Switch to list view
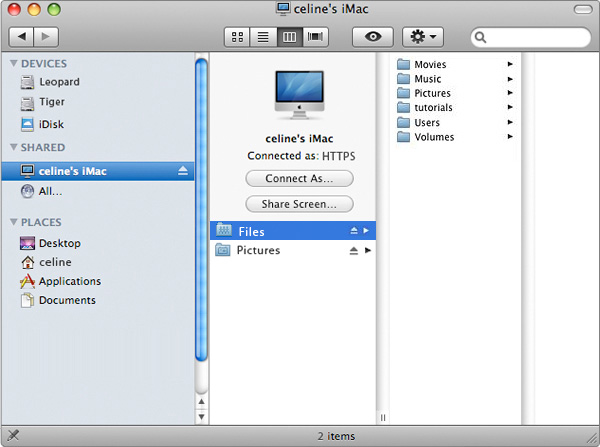Image resolution: width=600 pixels, height=447 pixels. point(263,37)
